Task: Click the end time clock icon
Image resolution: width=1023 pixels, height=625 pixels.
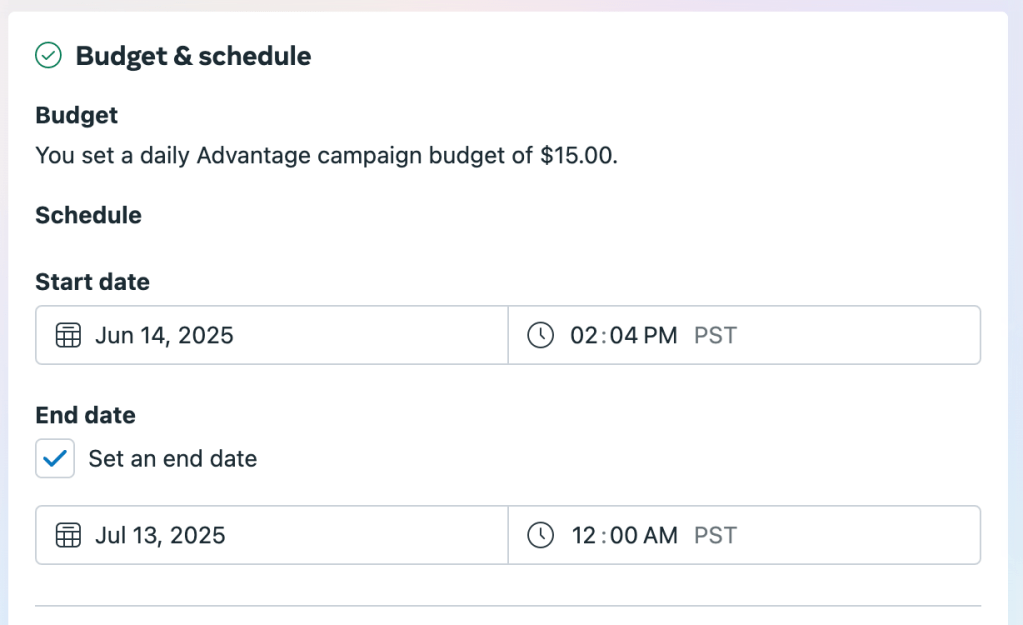Action: (540, 535)
